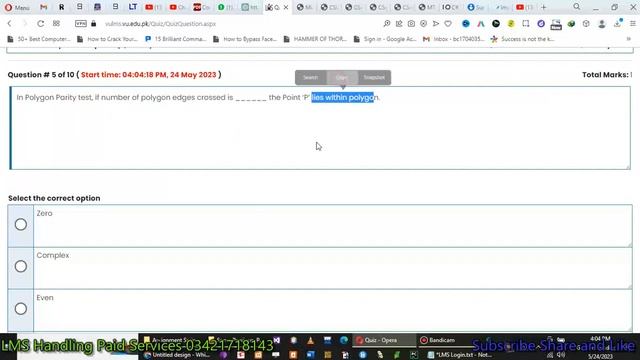Select the 'Even' radio option
This screenshot has height=360, width=640.
click(21, 309)
